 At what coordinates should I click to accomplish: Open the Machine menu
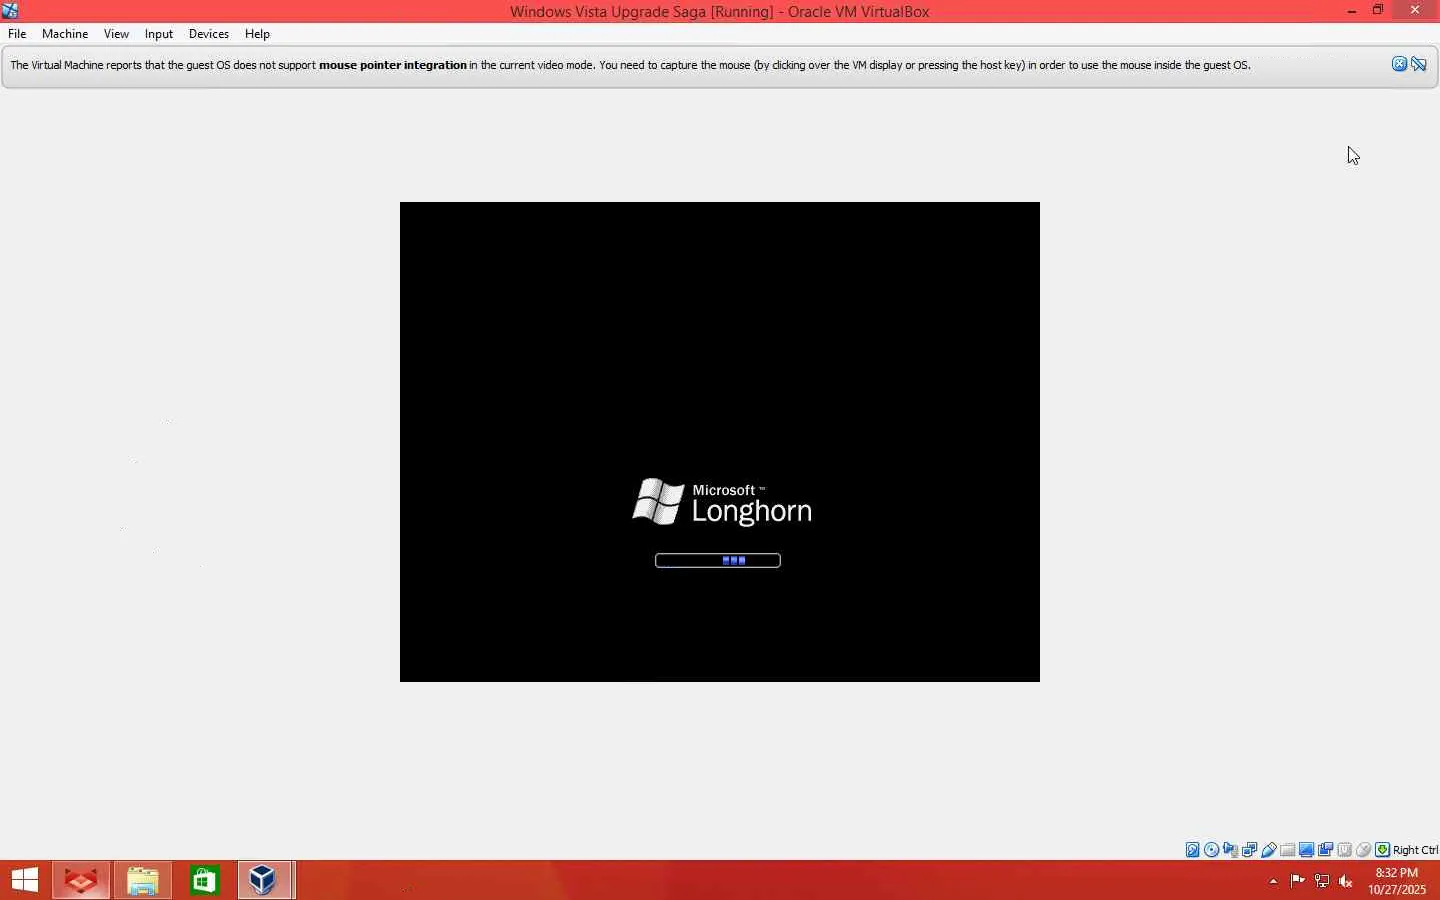click(65, 34)
